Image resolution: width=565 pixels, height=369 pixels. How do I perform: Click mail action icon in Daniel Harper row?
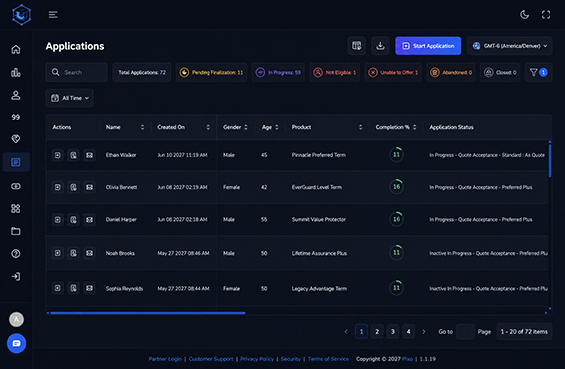tap(89, 219)
